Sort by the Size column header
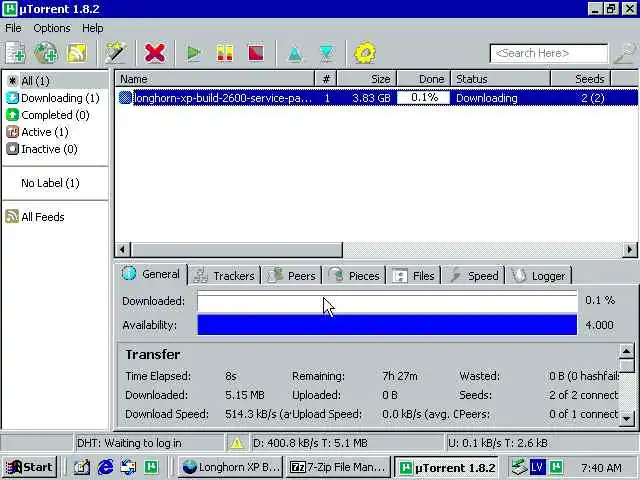Image resolution: width=640 pixels, height=480 pixels. pyautogui.click(x=367, y=79)
